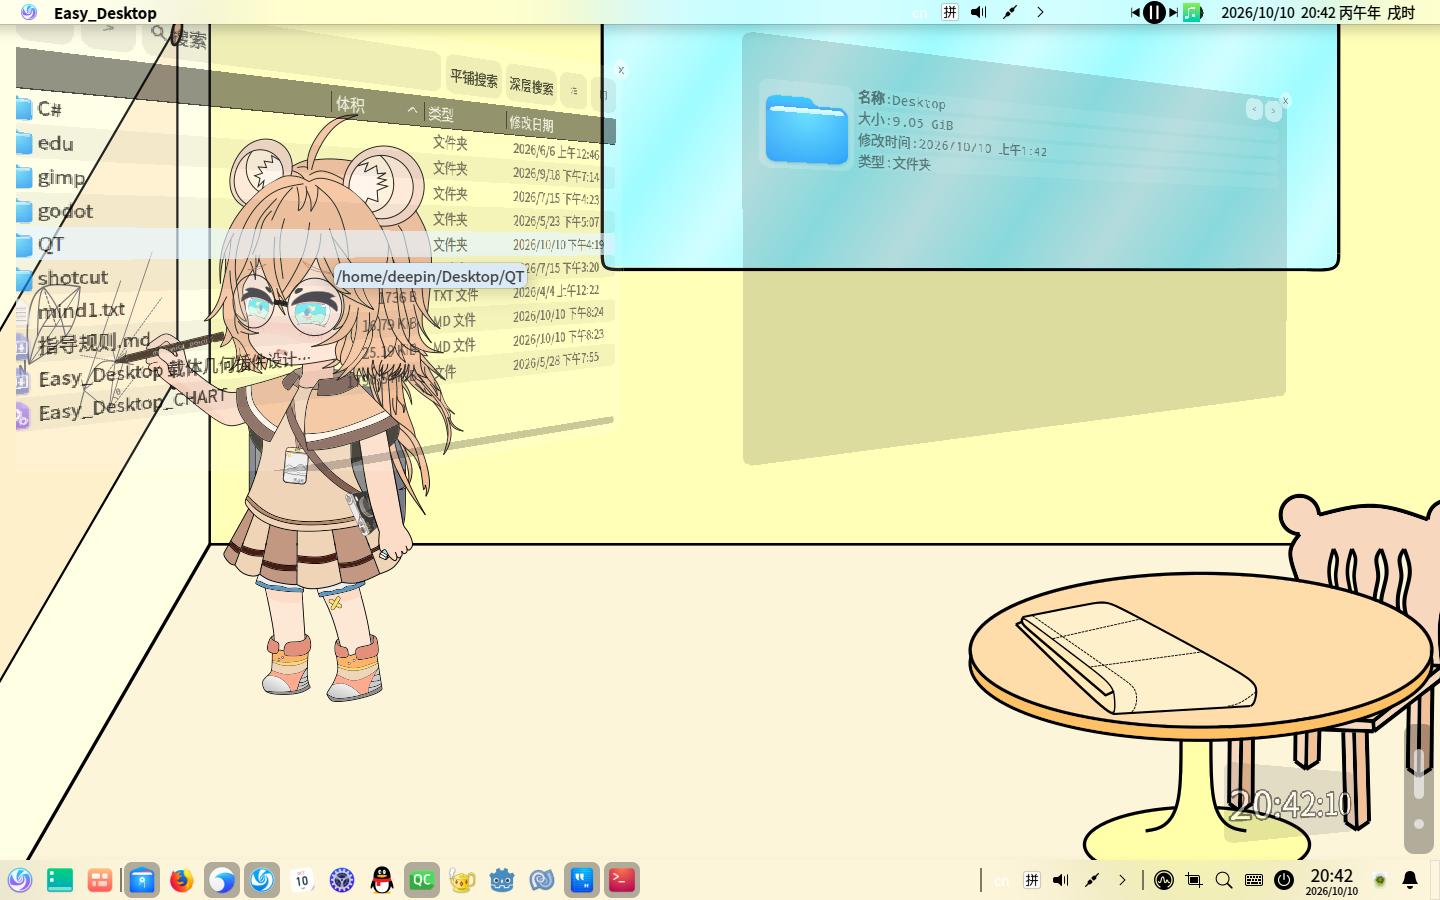The image size is (1440, 900).
Task: Click the 修改日期 column header
Action: (560, 125)
